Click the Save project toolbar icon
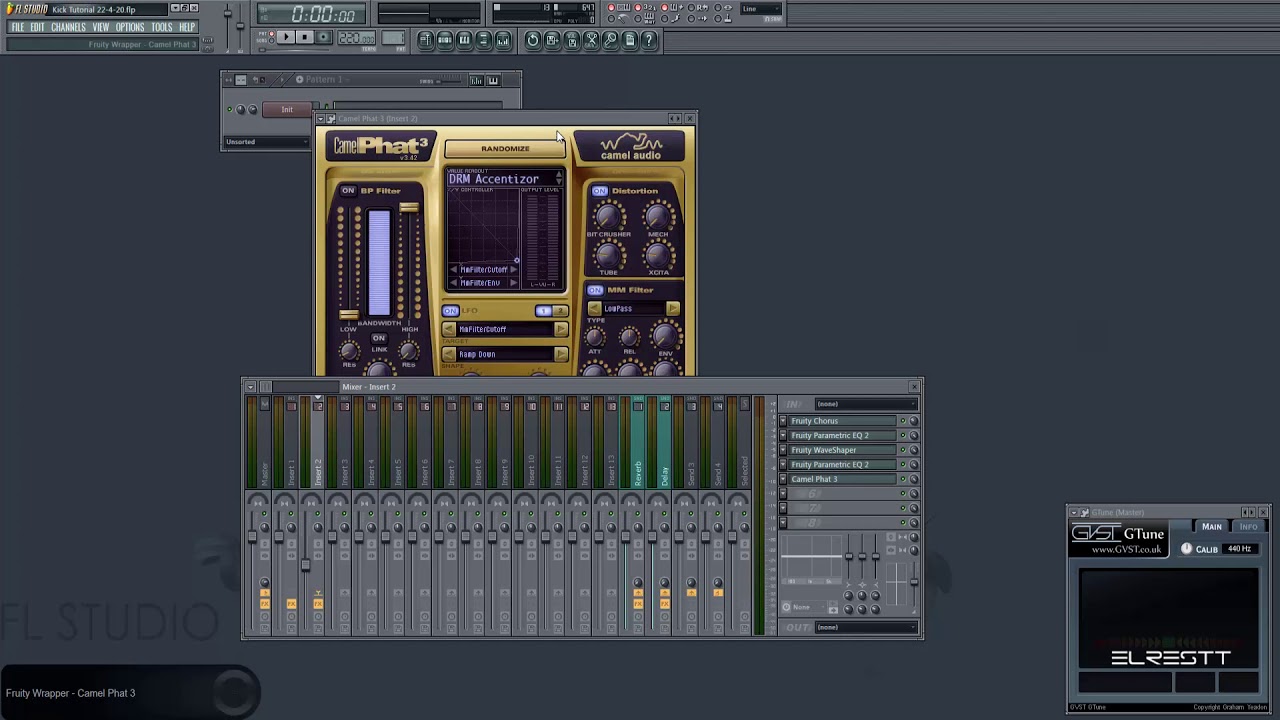This screenshot has height=720, width=1280. tap(552, 40)
